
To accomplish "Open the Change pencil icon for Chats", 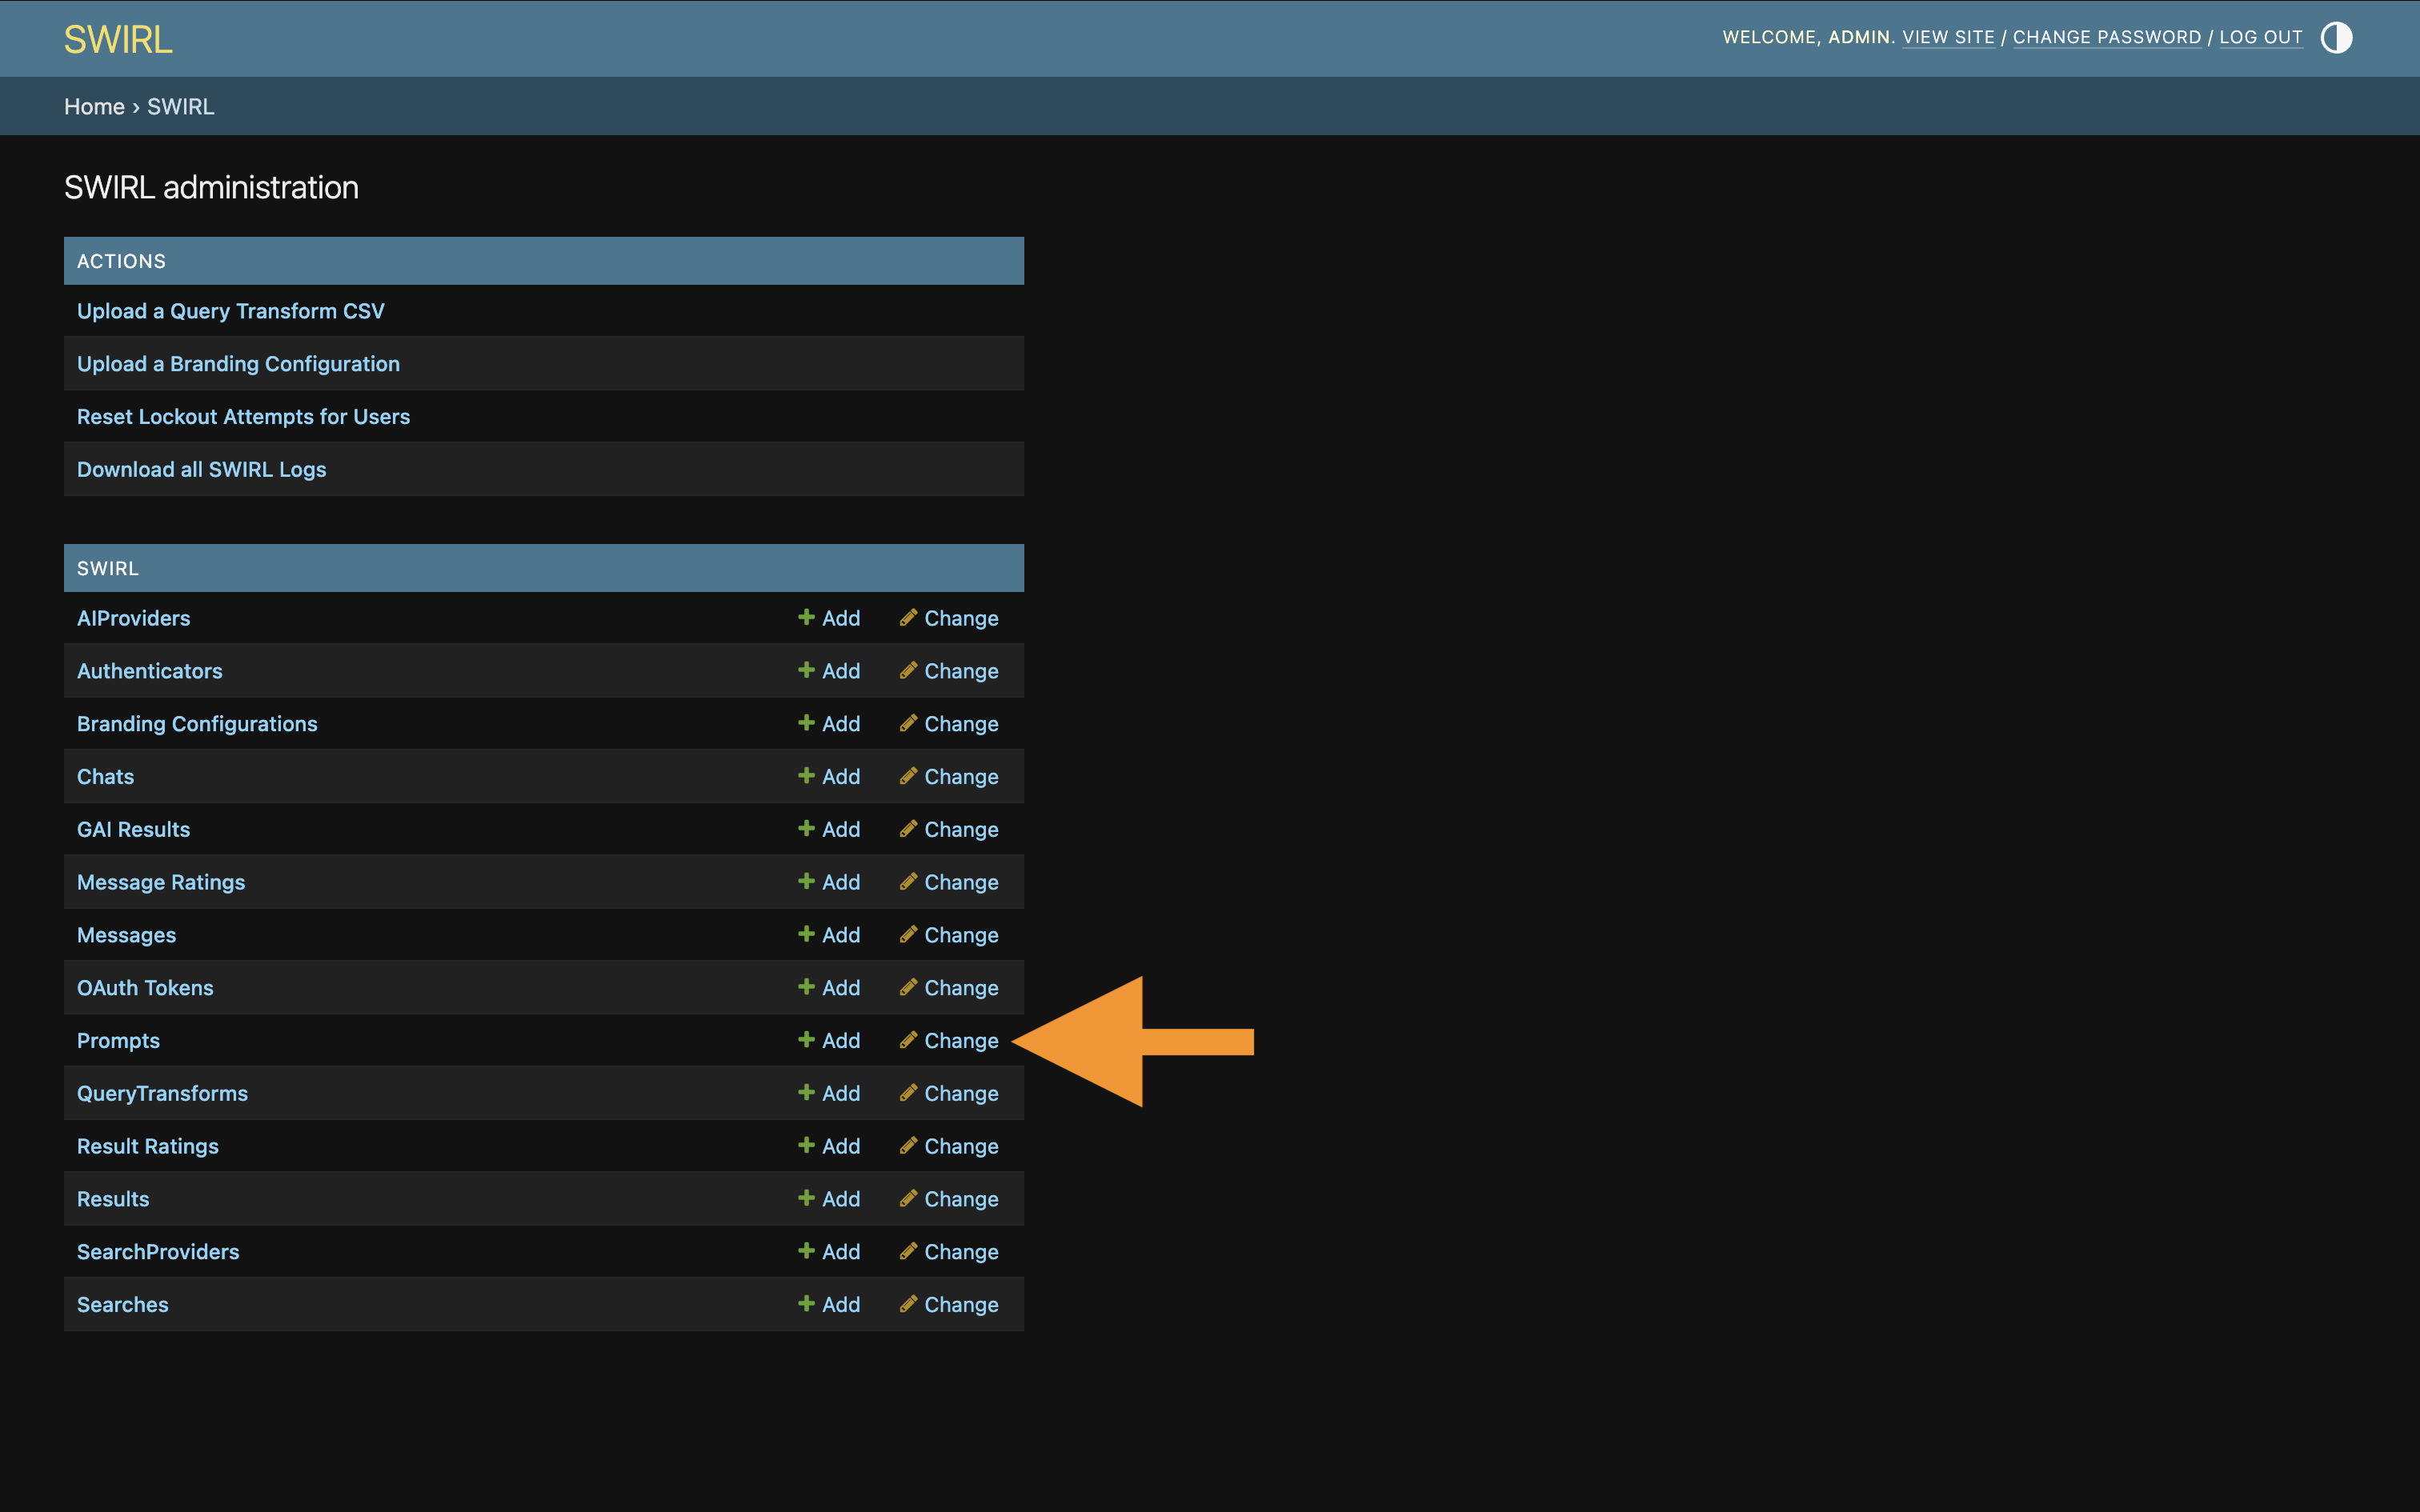I will pos(908,776).
